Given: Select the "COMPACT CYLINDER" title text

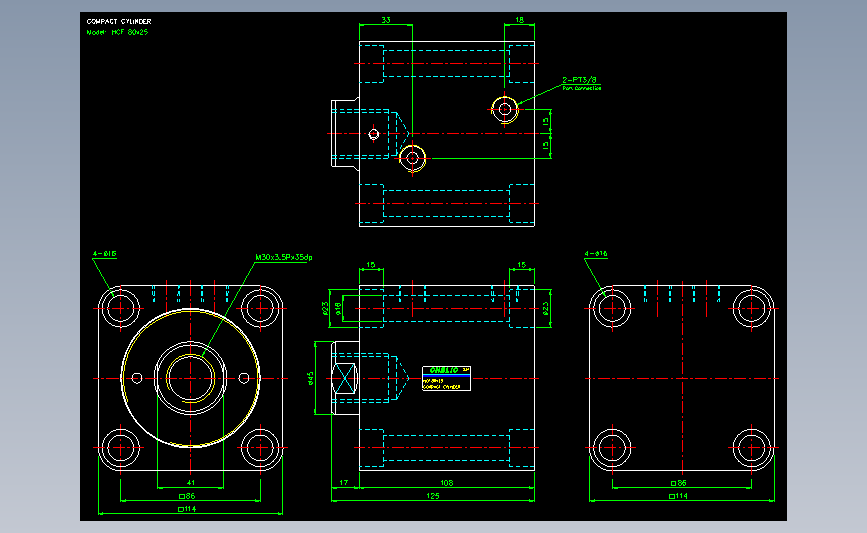Looking at the screenshot, I should click(119, 22).
